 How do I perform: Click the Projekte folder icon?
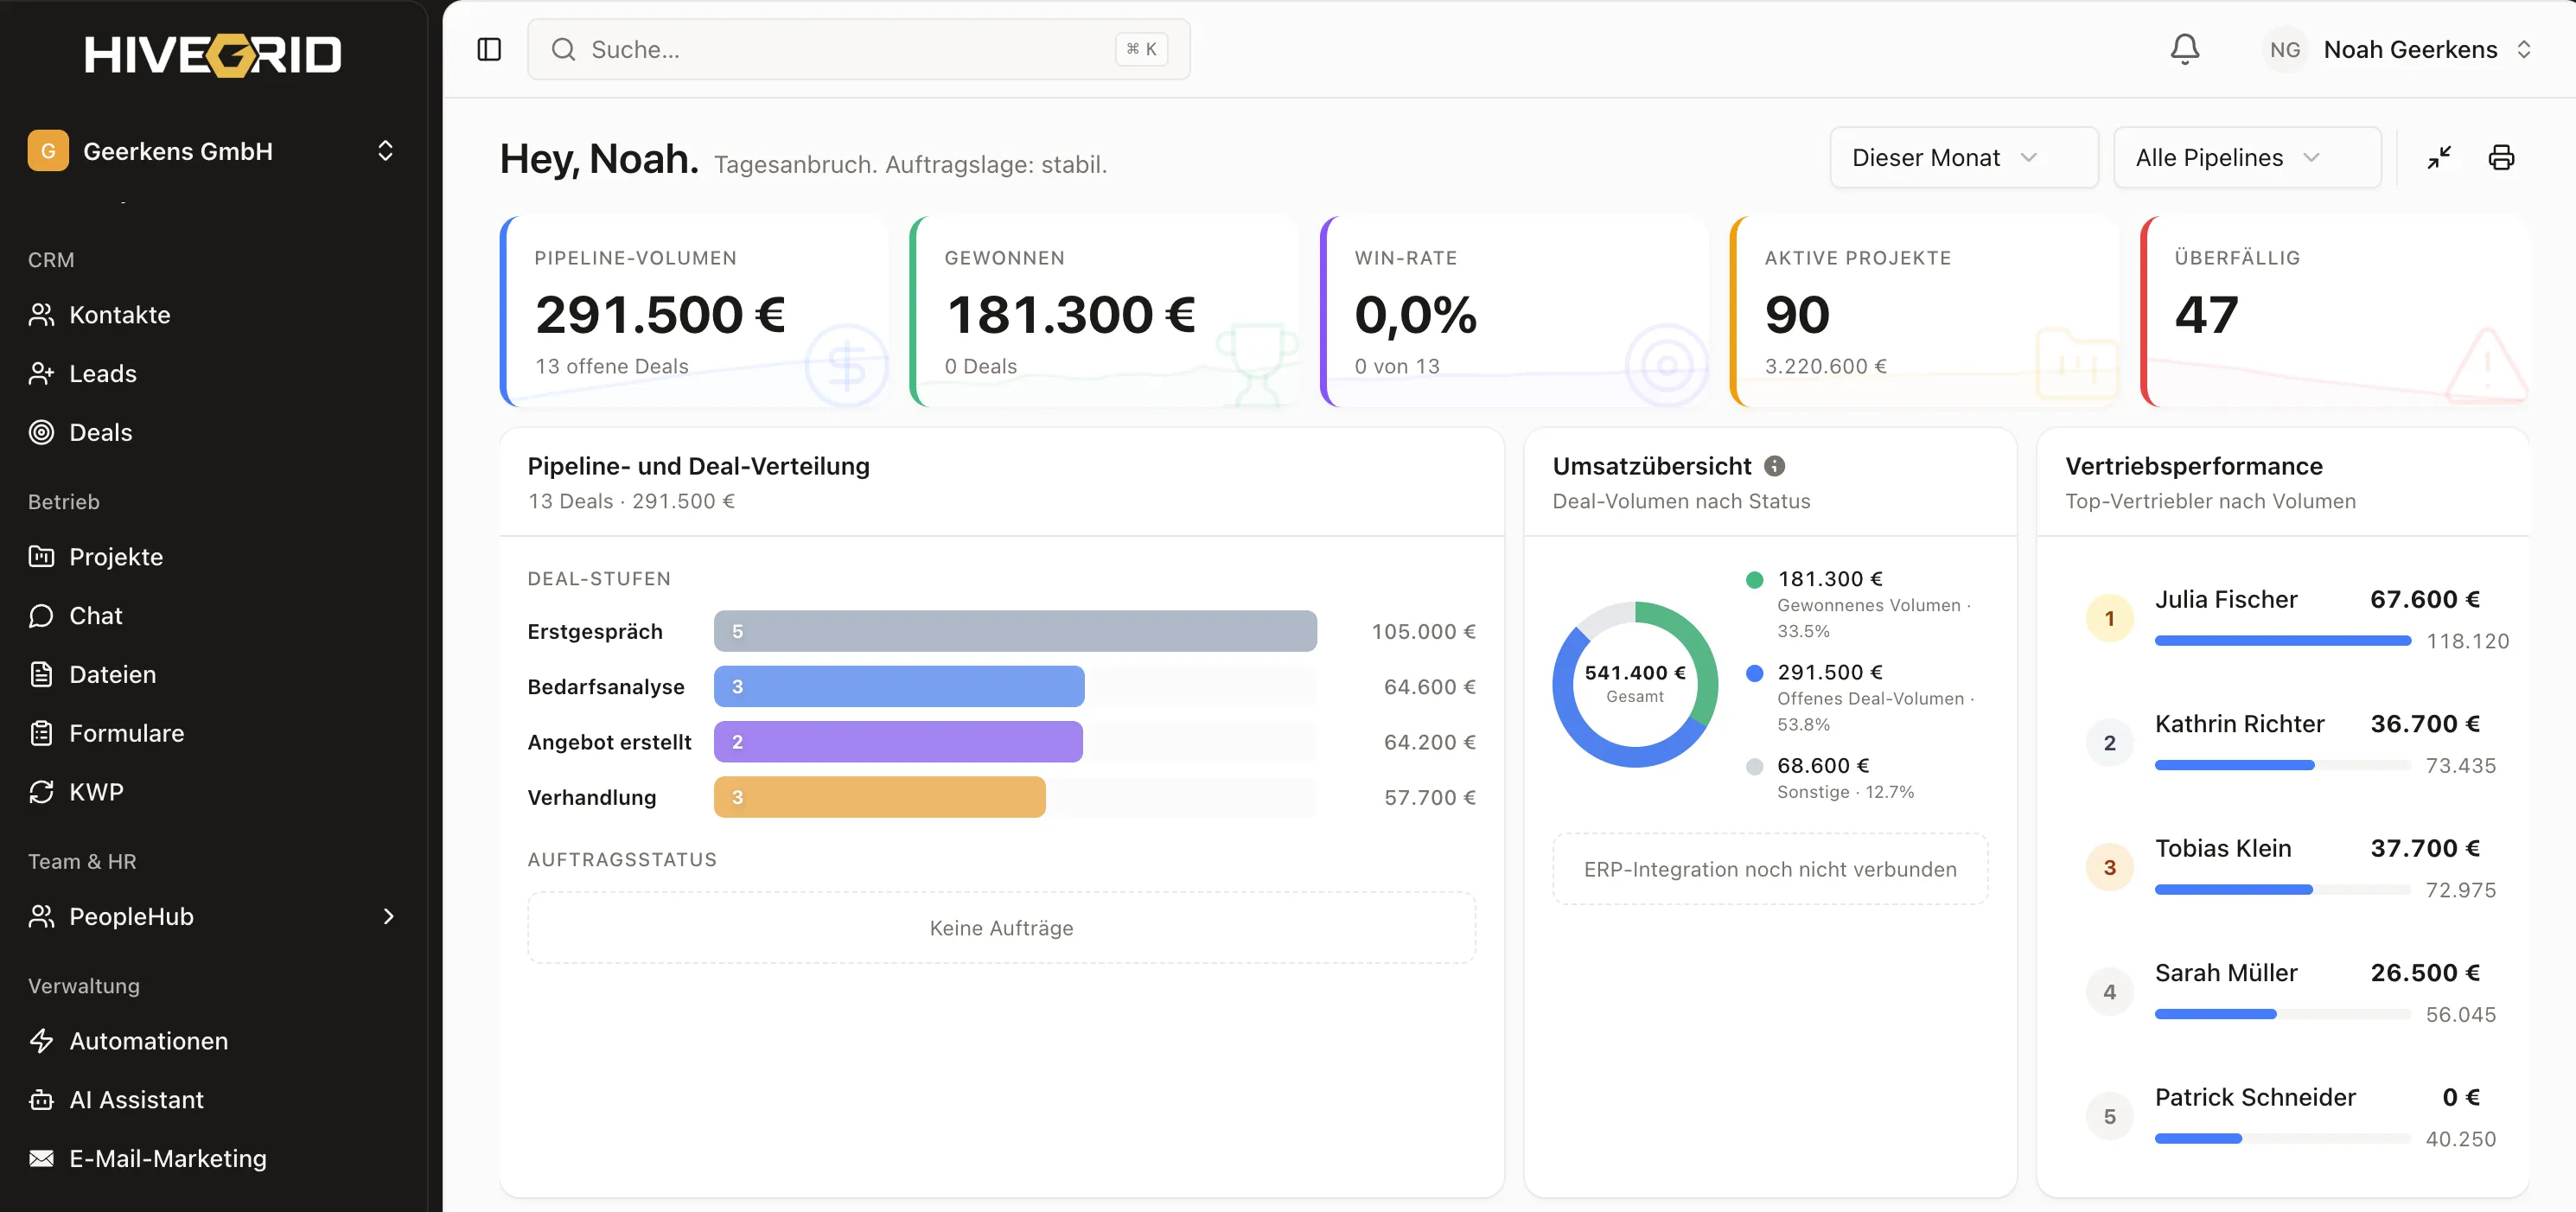pyautogui.click(x=41, y=557)
